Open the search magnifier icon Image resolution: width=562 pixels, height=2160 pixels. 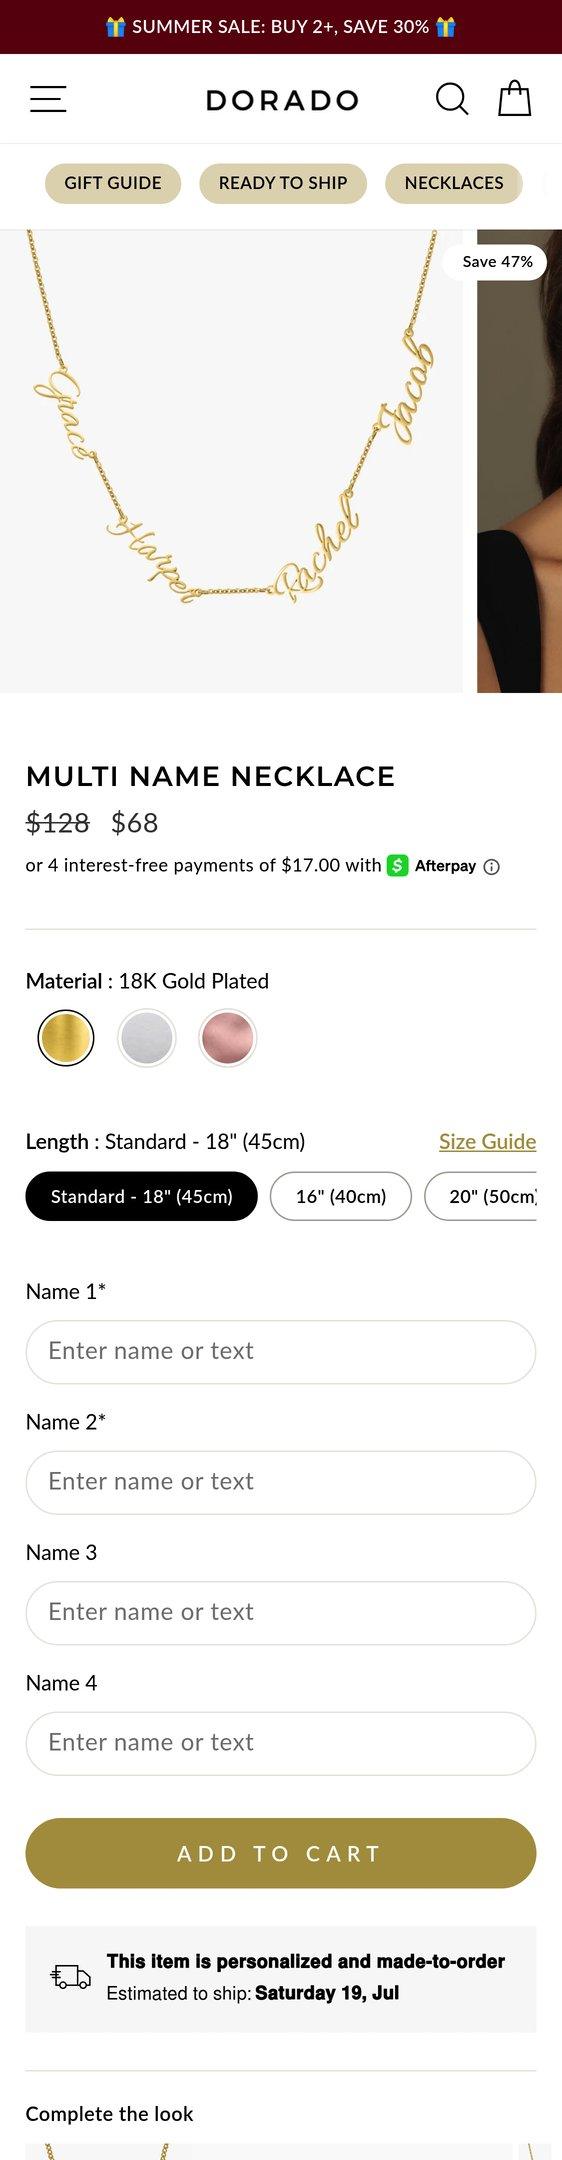coord(452,99)
